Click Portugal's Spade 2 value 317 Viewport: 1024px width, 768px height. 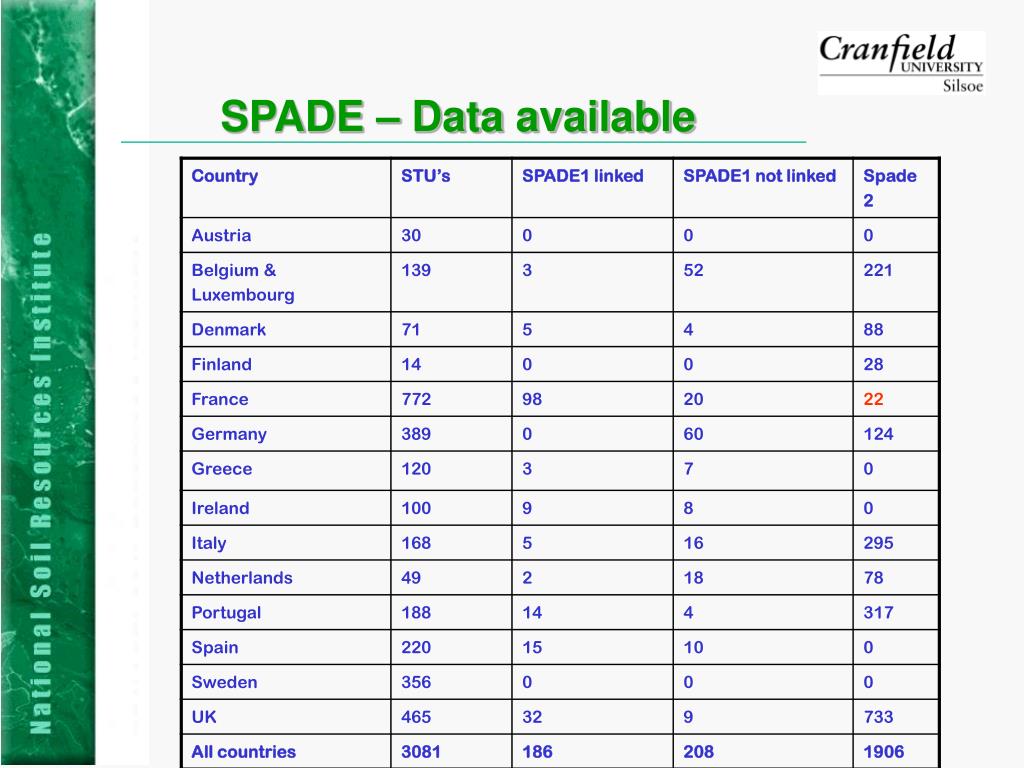878,613
